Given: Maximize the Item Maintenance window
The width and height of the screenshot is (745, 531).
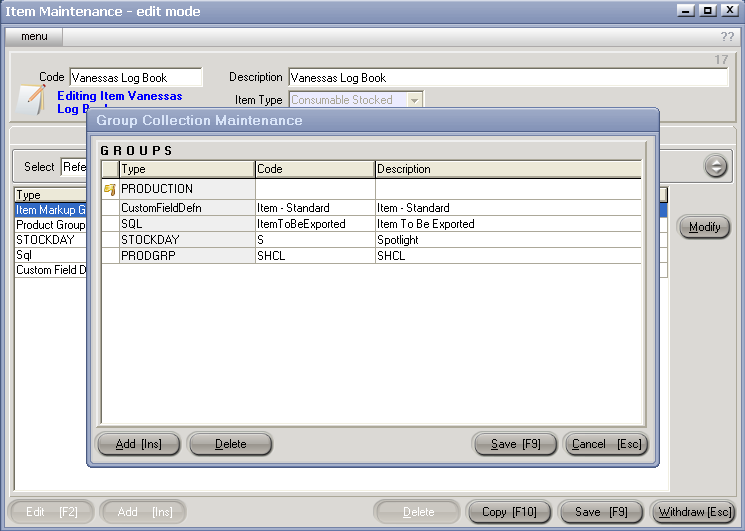Looking at the screenshot, I should (x=708, y=10).
